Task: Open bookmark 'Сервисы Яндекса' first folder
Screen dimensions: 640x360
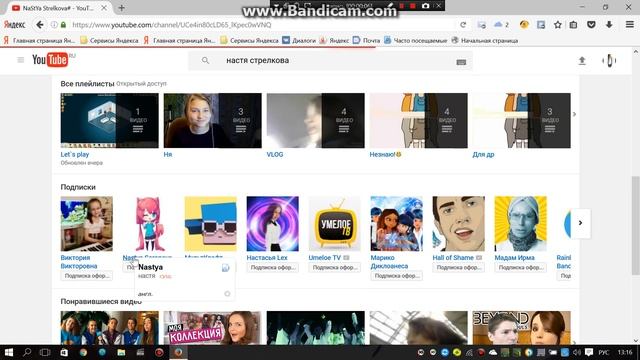Action: (109, 40)
